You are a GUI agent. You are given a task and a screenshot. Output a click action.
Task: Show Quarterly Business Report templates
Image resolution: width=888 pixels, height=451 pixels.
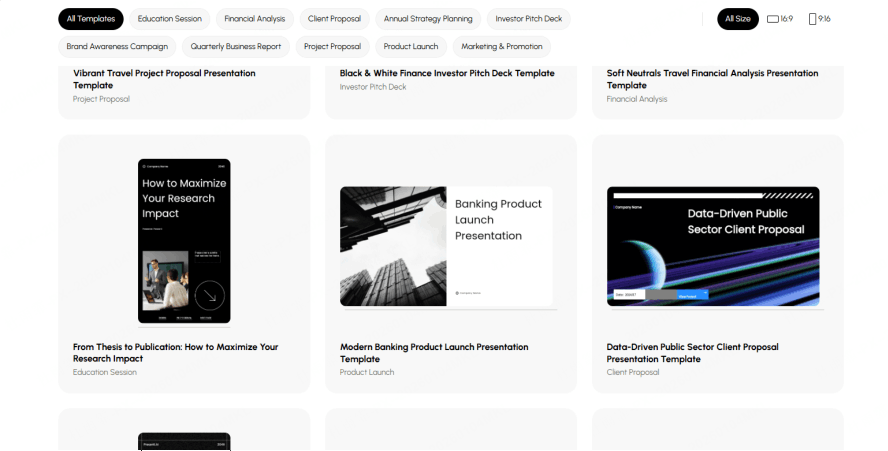click(x=237, y=47)
